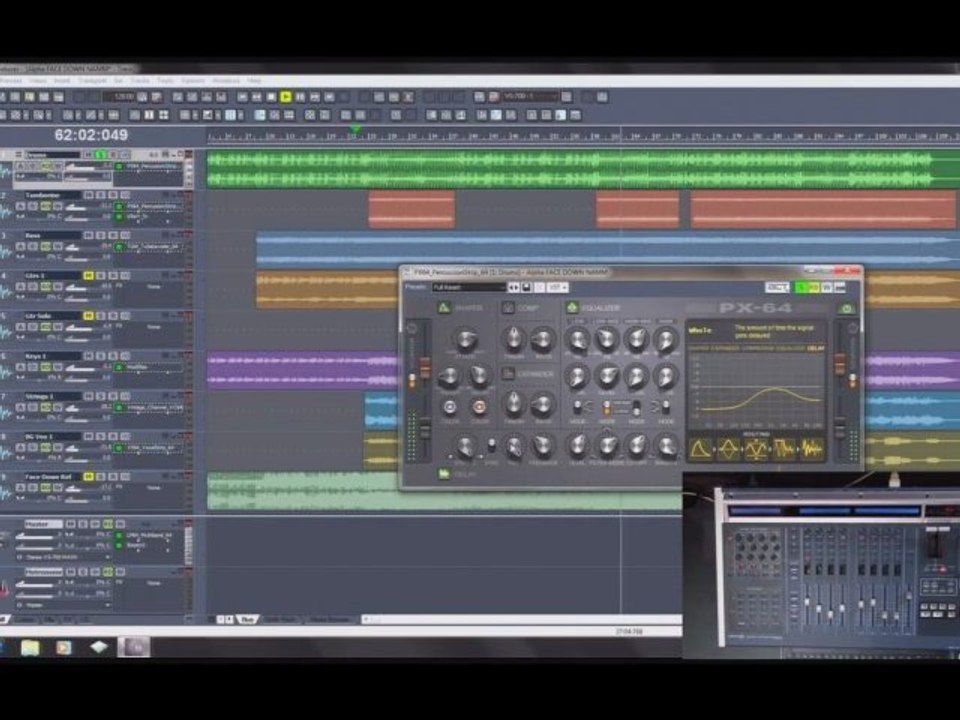Unmute the Gtrs 1 track
This screenshot has width=960, height=720.
[88, 276]
